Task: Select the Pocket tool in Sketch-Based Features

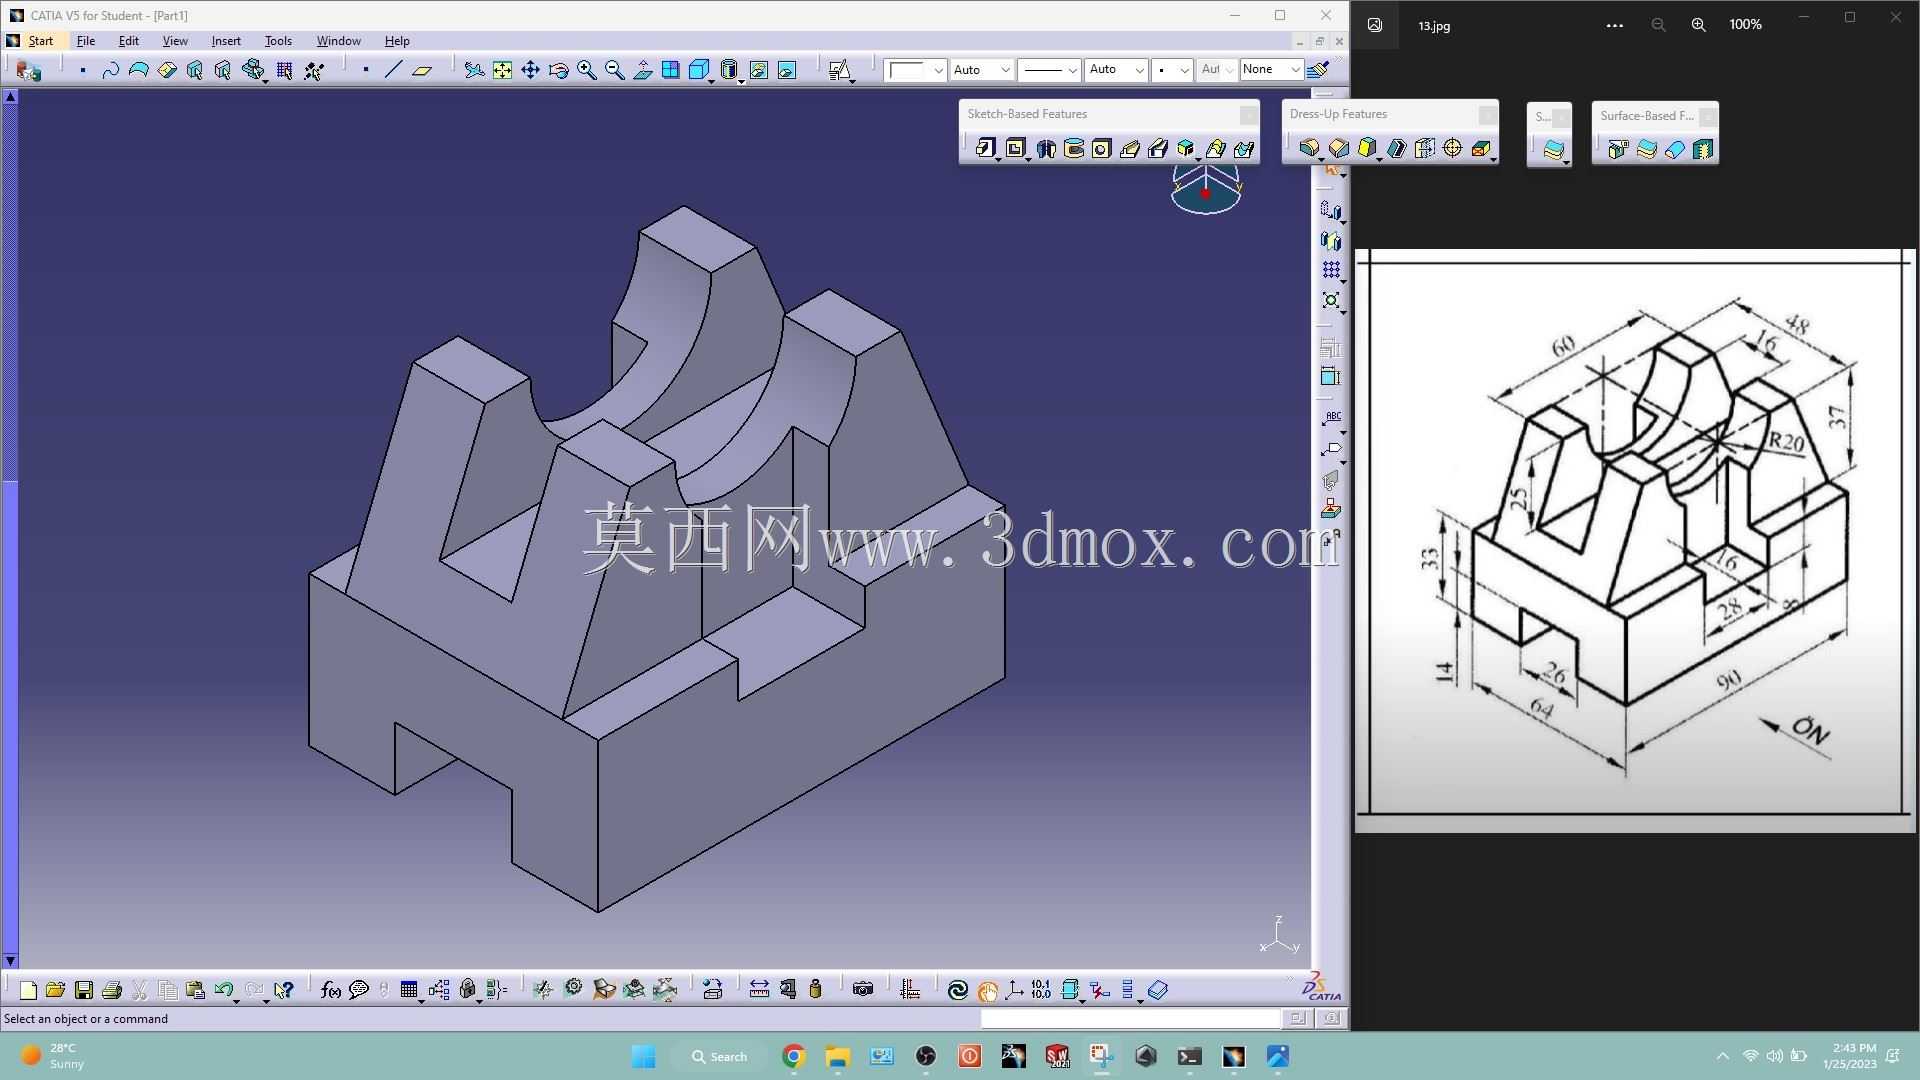Action: pyautogui.click(x=1016, y=148)
